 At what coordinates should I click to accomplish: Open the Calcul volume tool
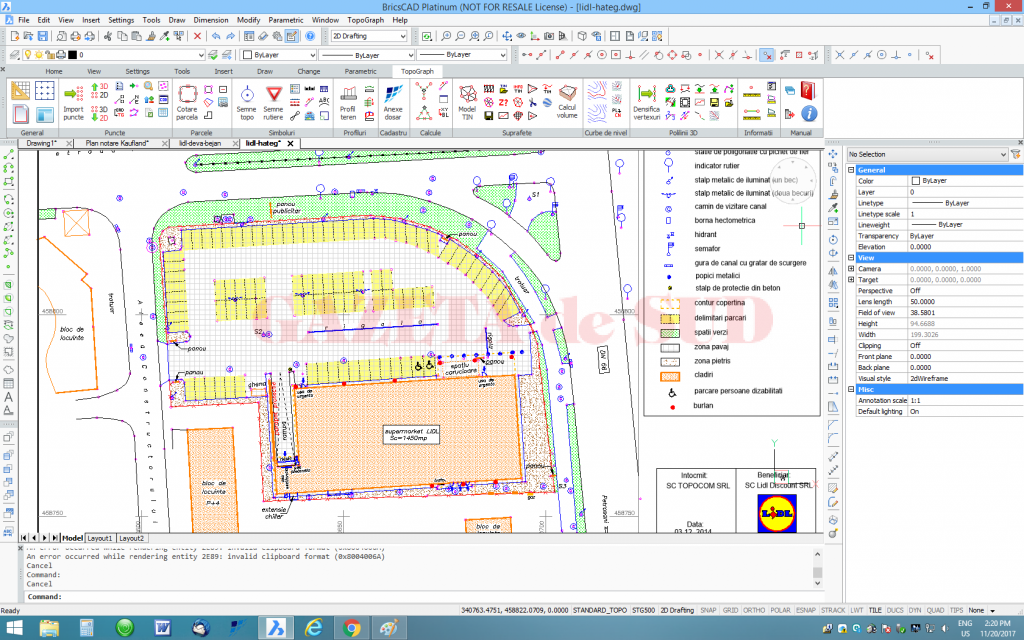567,101
